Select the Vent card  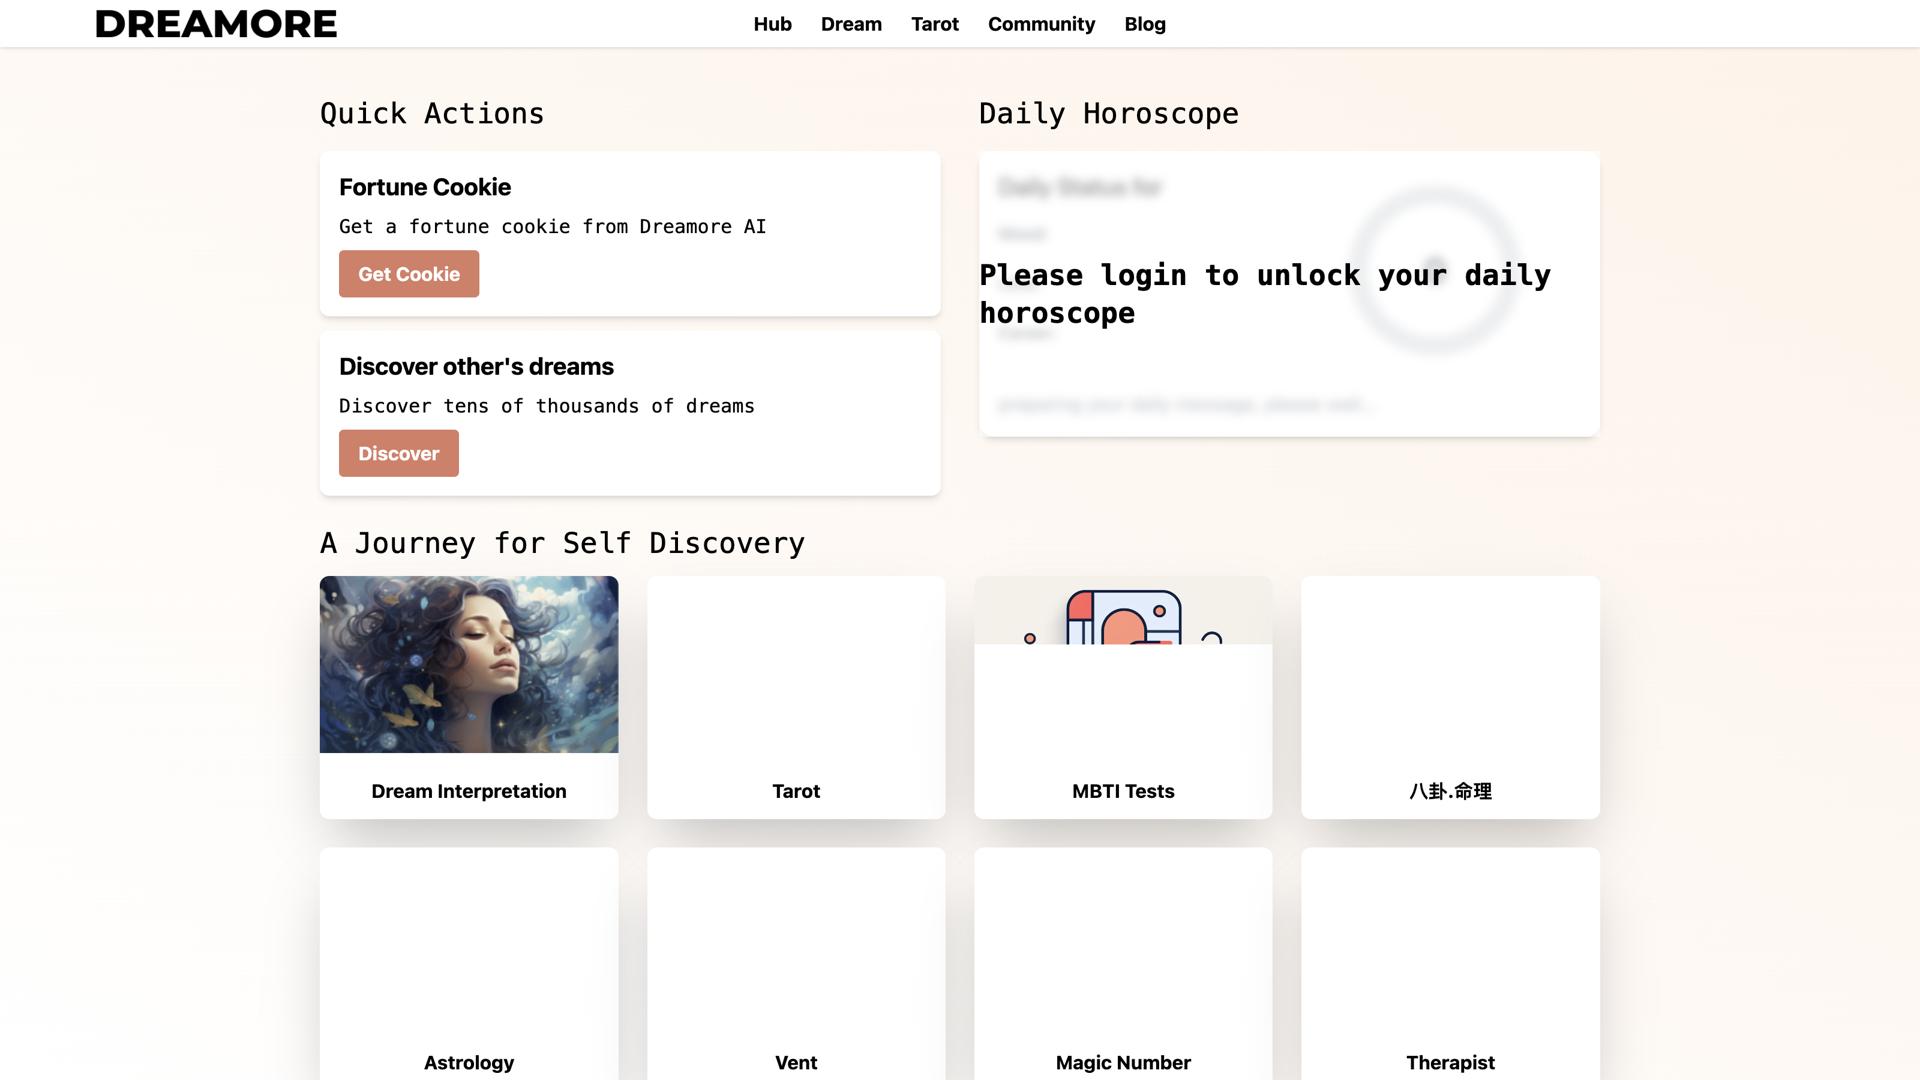pos(796,965)
